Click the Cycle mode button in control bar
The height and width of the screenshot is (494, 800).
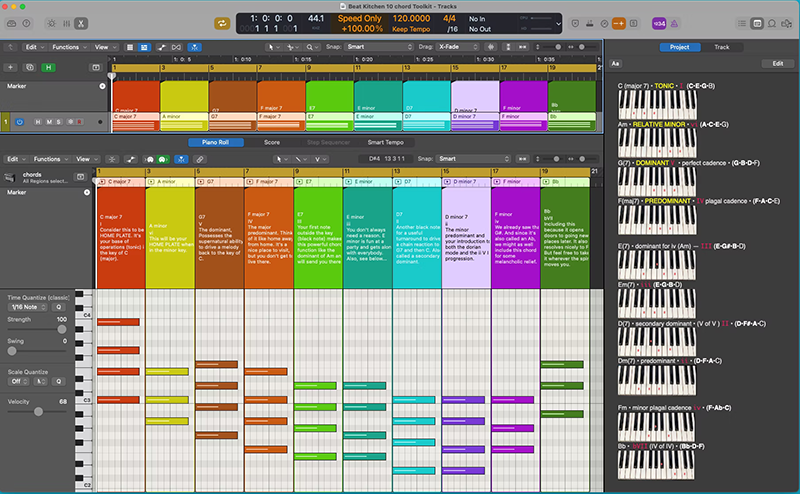click(222, 23)
